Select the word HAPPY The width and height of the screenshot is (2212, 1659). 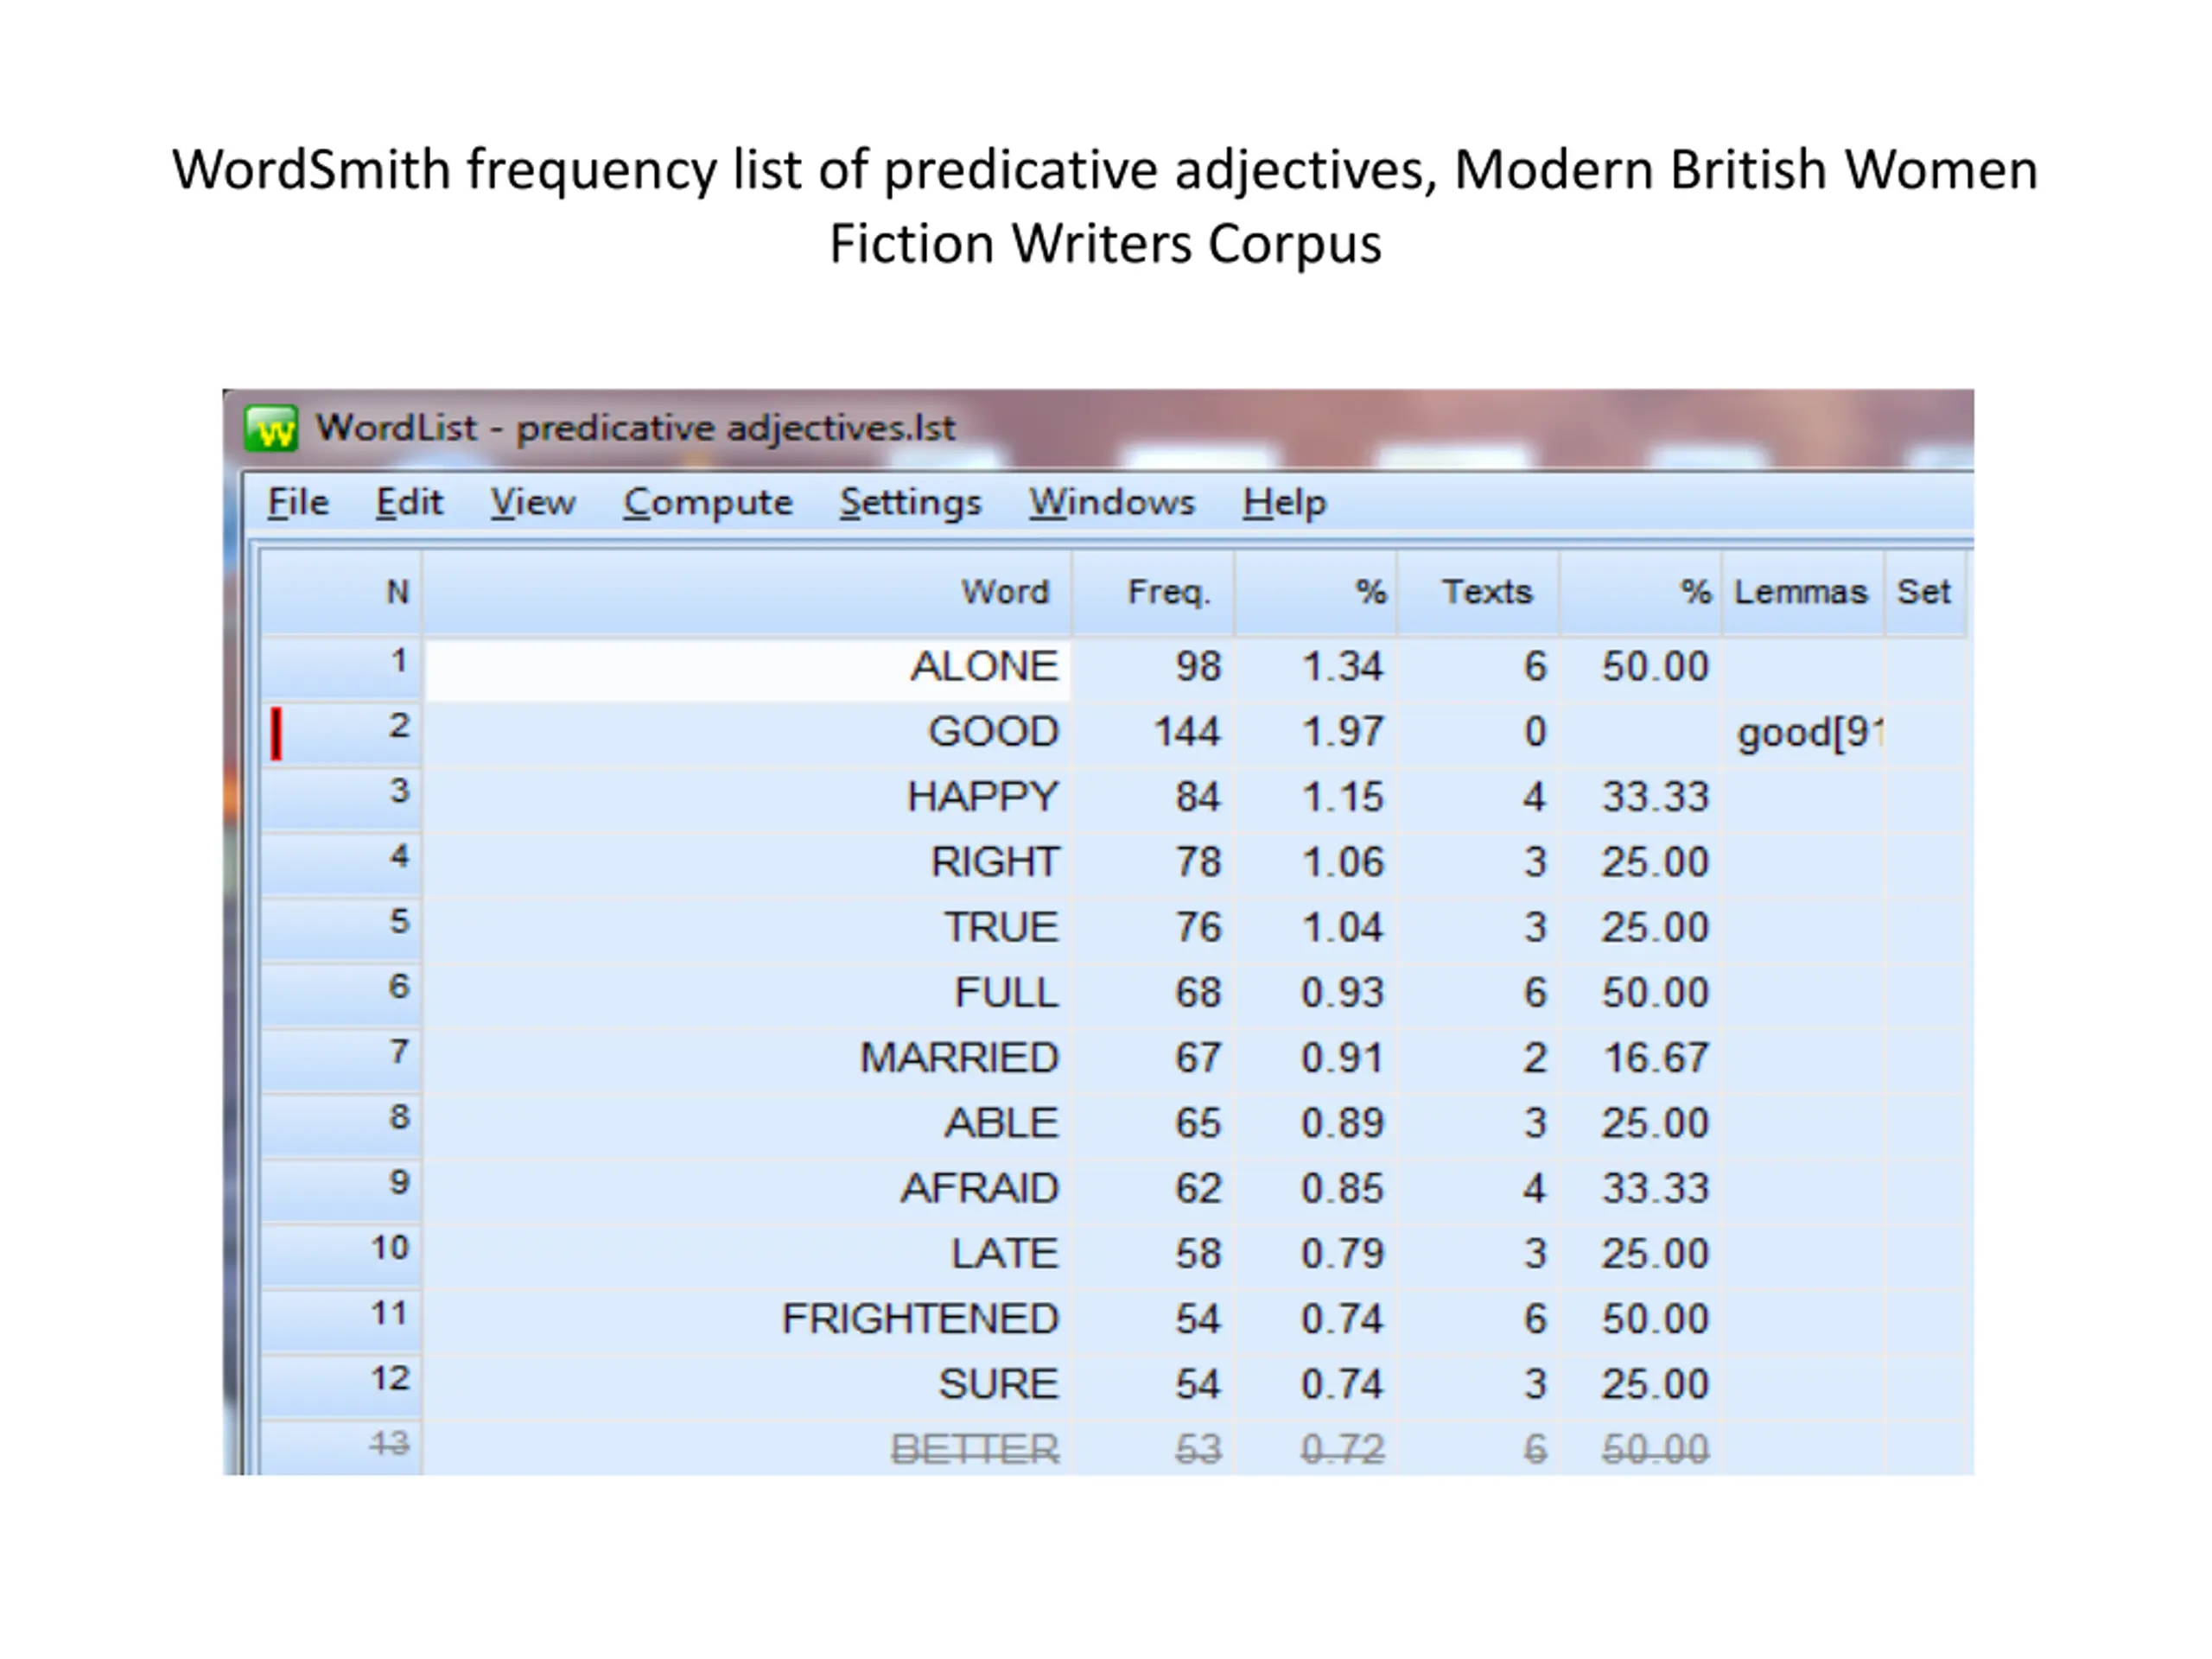pyautogui.click(x=983, y=797)
